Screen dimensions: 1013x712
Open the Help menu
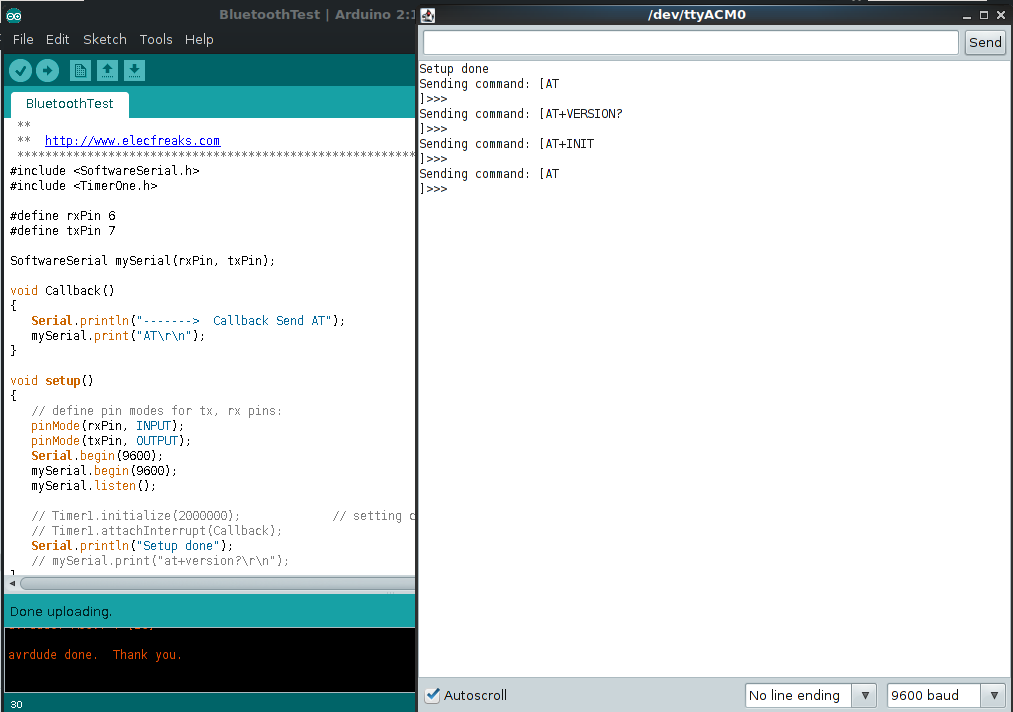(x=199, y=39)
